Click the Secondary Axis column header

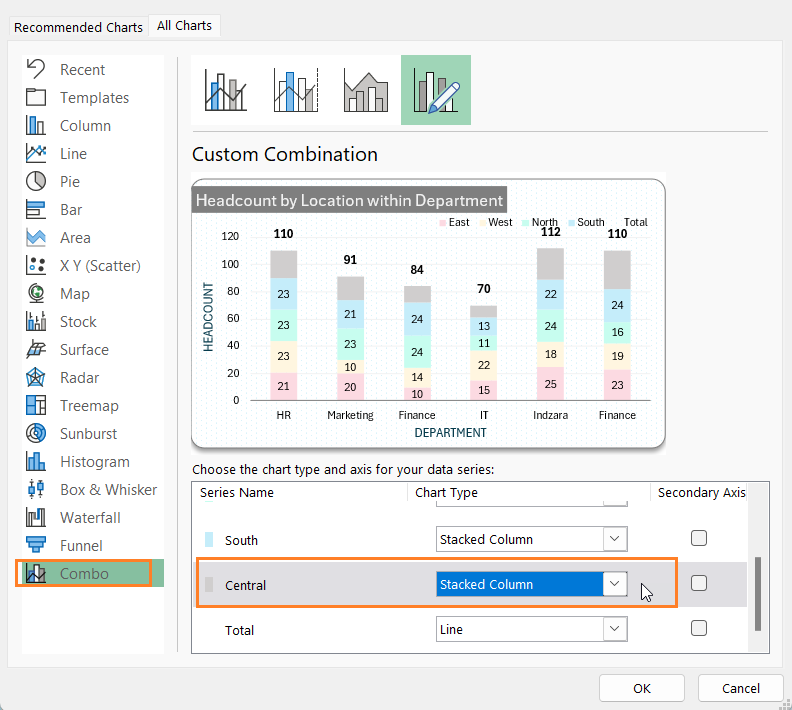point(702,492)
